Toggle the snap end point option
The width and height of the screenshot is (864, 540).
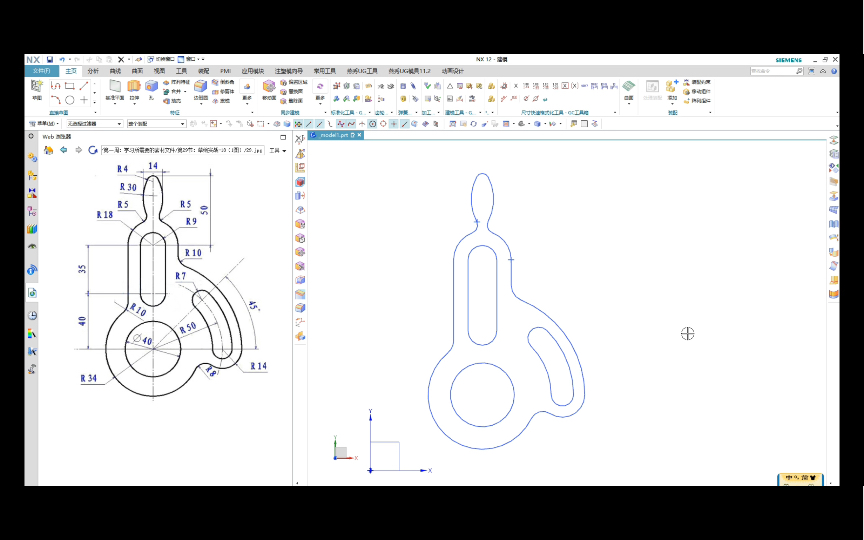click(x=309, y=124)
